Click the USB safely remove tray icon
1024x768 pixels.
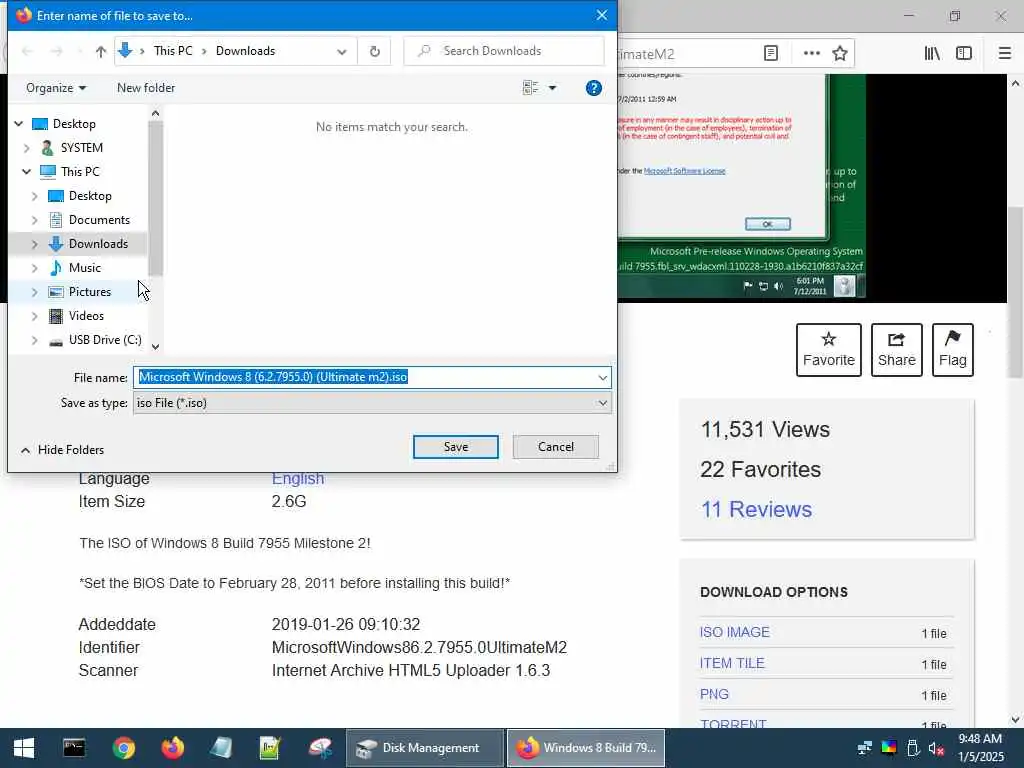[913, 748]
